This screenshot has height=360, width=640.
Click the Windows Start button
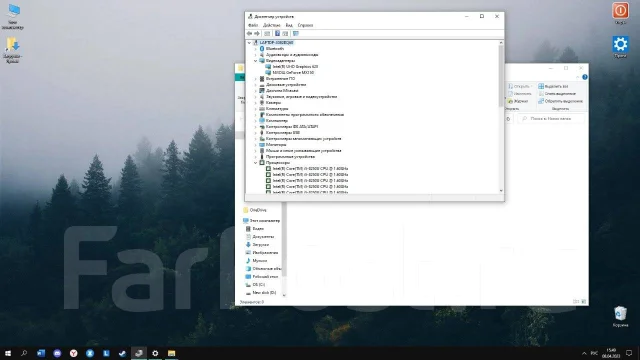8,353
